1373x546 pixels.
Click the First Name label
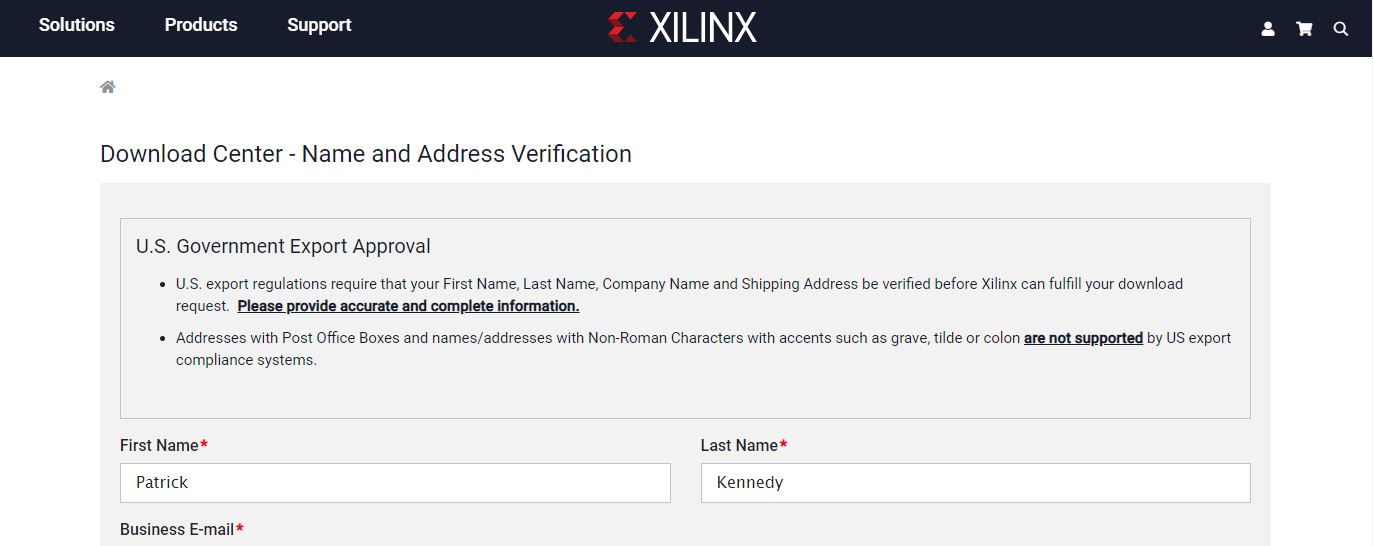tap(159, 445)
